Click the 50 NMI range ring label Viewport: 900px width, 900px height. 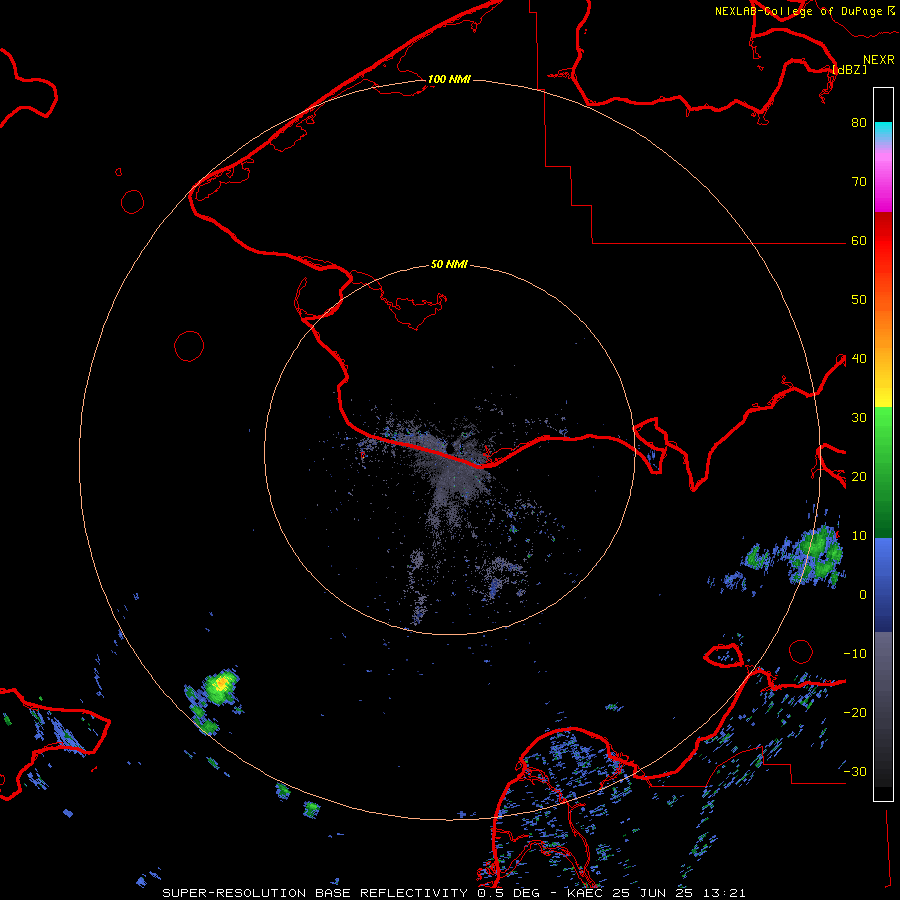pyautogui.click(x=449, y=265)
